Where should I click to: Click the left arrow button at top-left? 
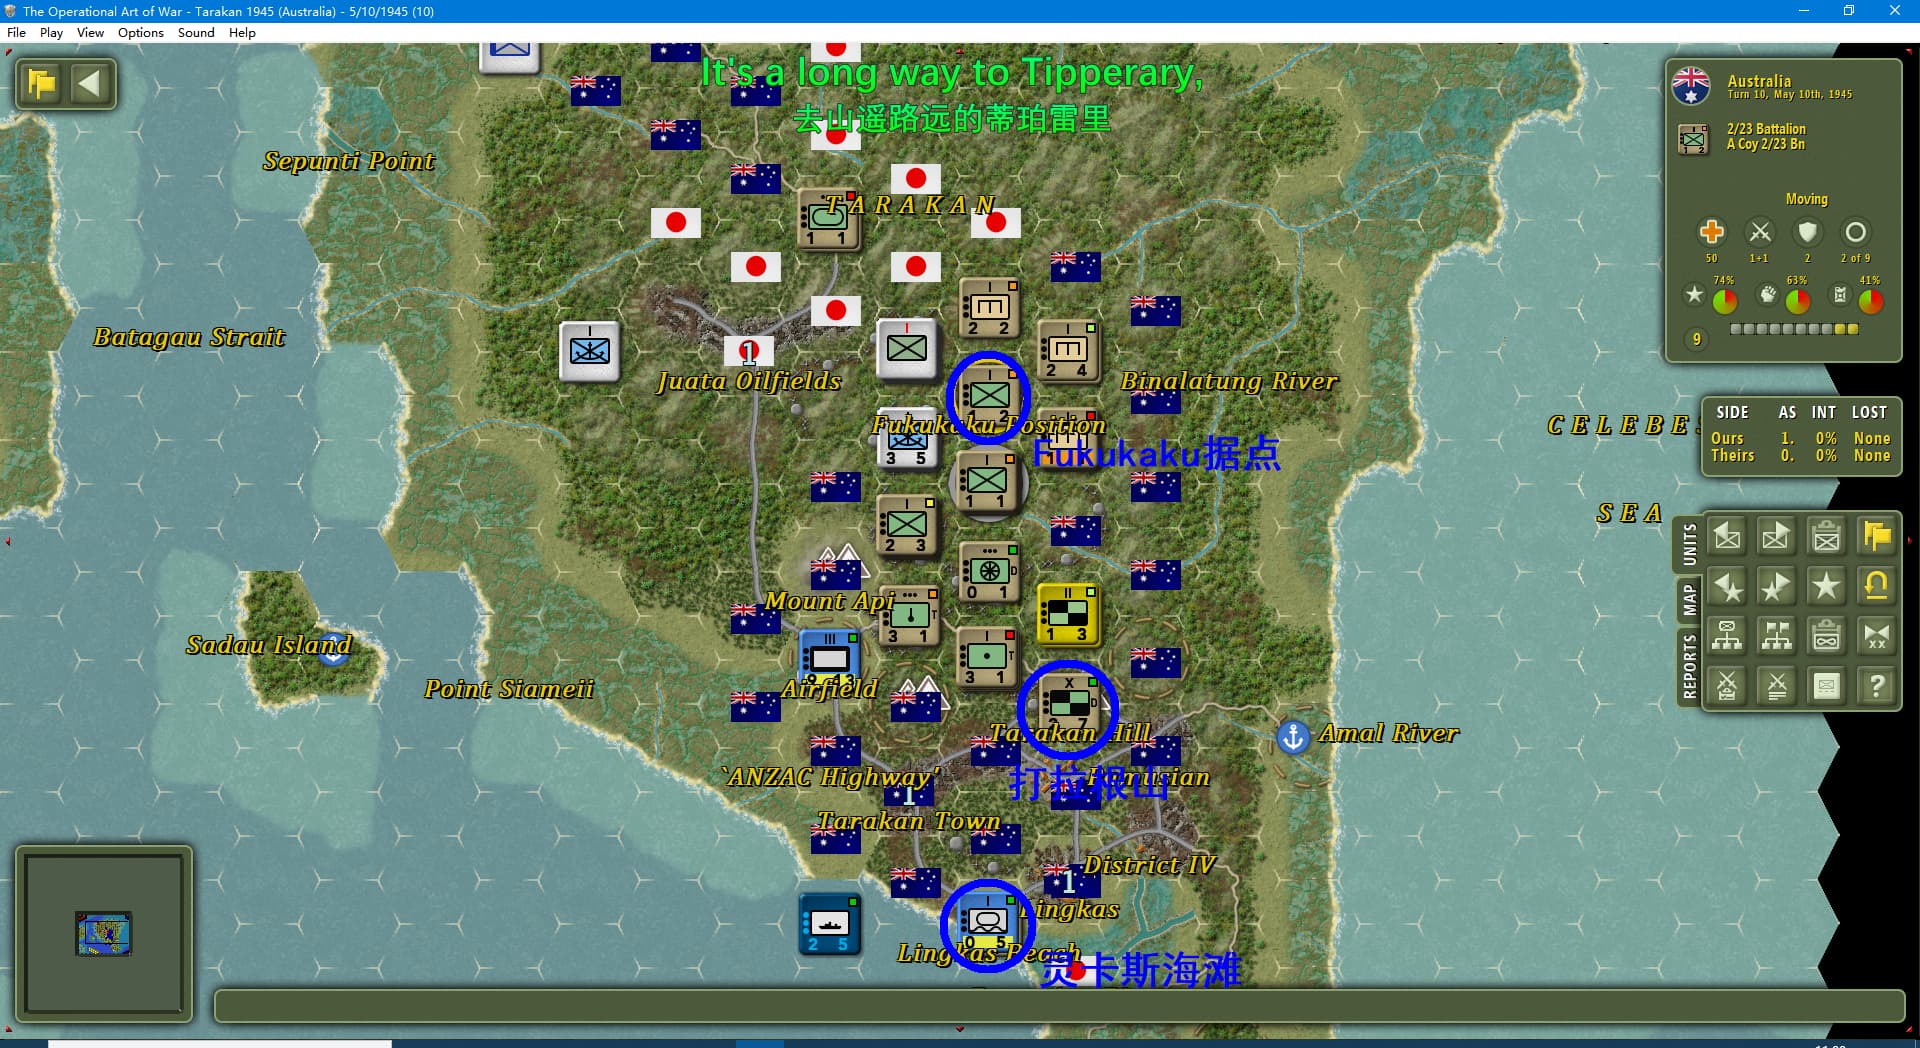pyautogui.click(x=90, y=84)
